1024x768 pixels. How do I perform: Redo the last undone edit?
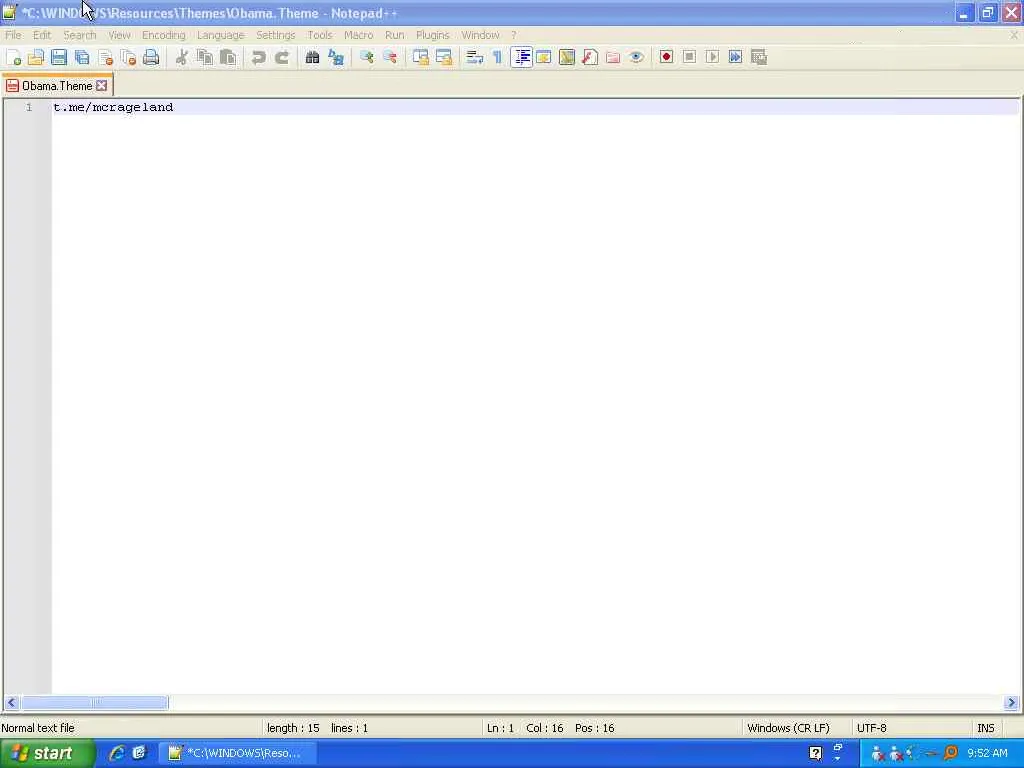coord(281,57)
